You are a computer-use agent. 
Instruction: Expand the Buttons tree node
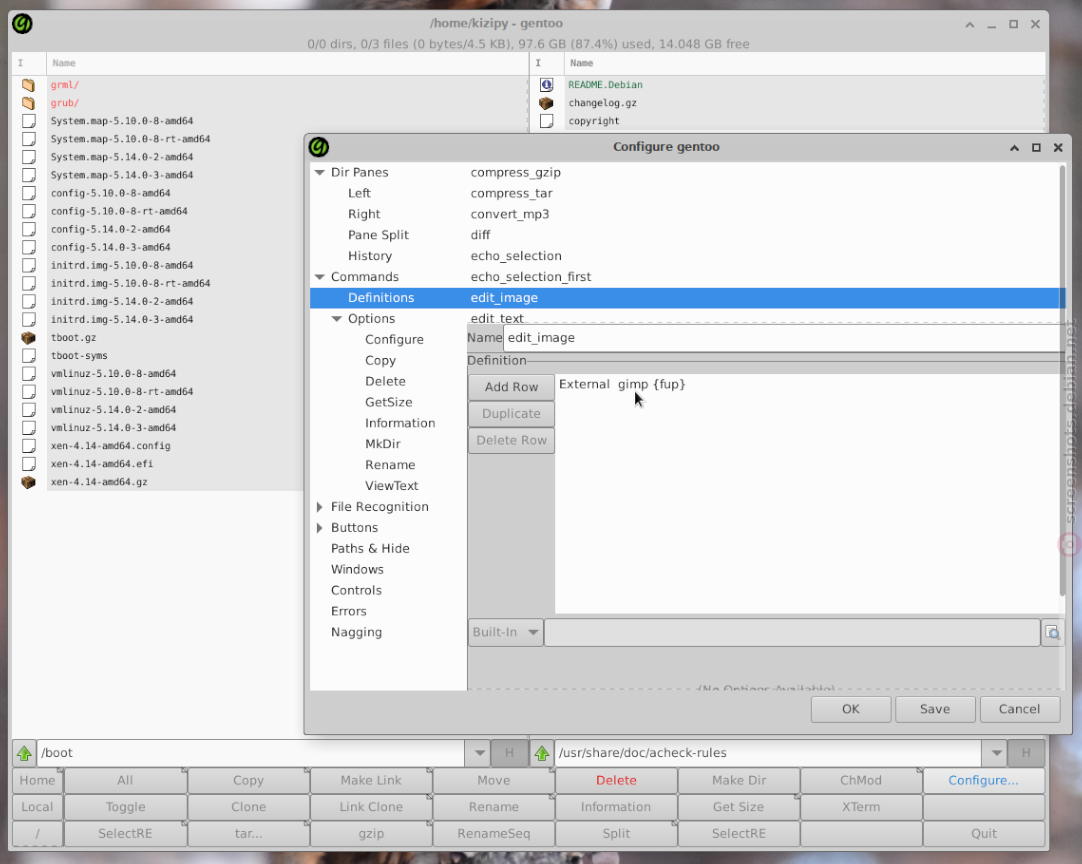[x=319, y=528]
